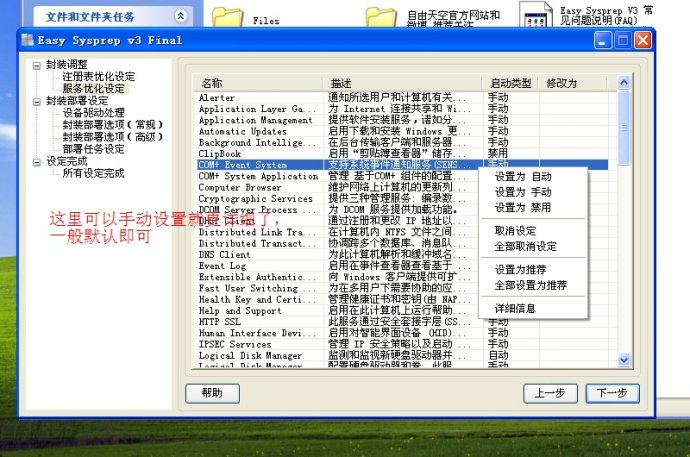
Task: Sort by the 启动类型 column header
Action: [511, 83]
